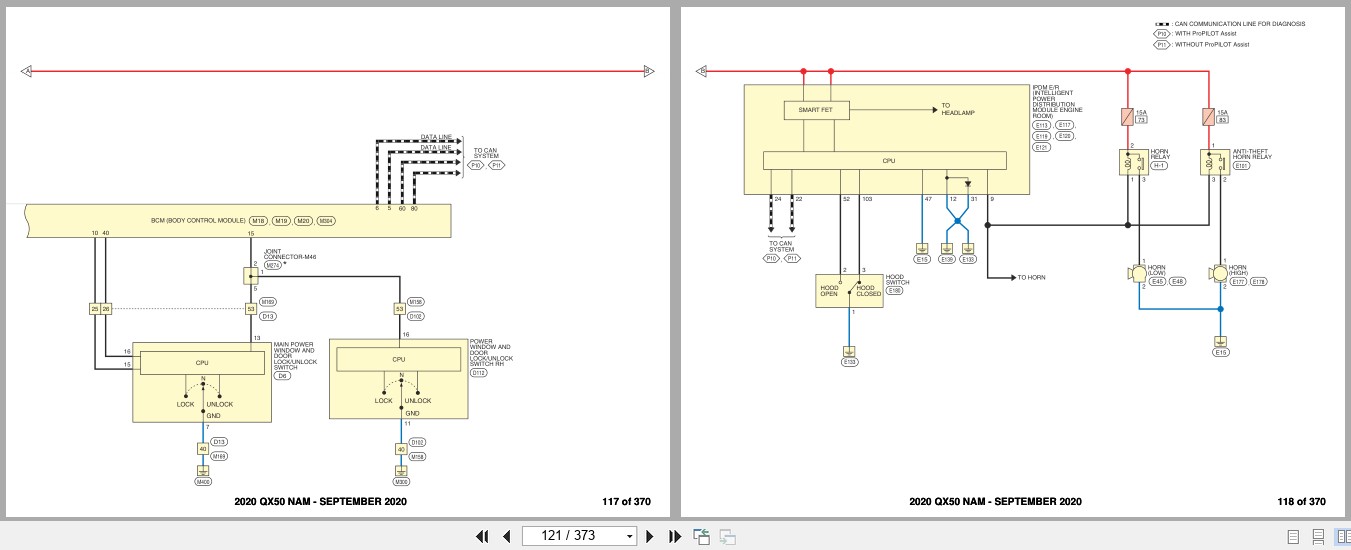The width and height of the screenshot is (1351, 550).
Task: Click the HOOD OPEN box
Action: click(831, 290)
